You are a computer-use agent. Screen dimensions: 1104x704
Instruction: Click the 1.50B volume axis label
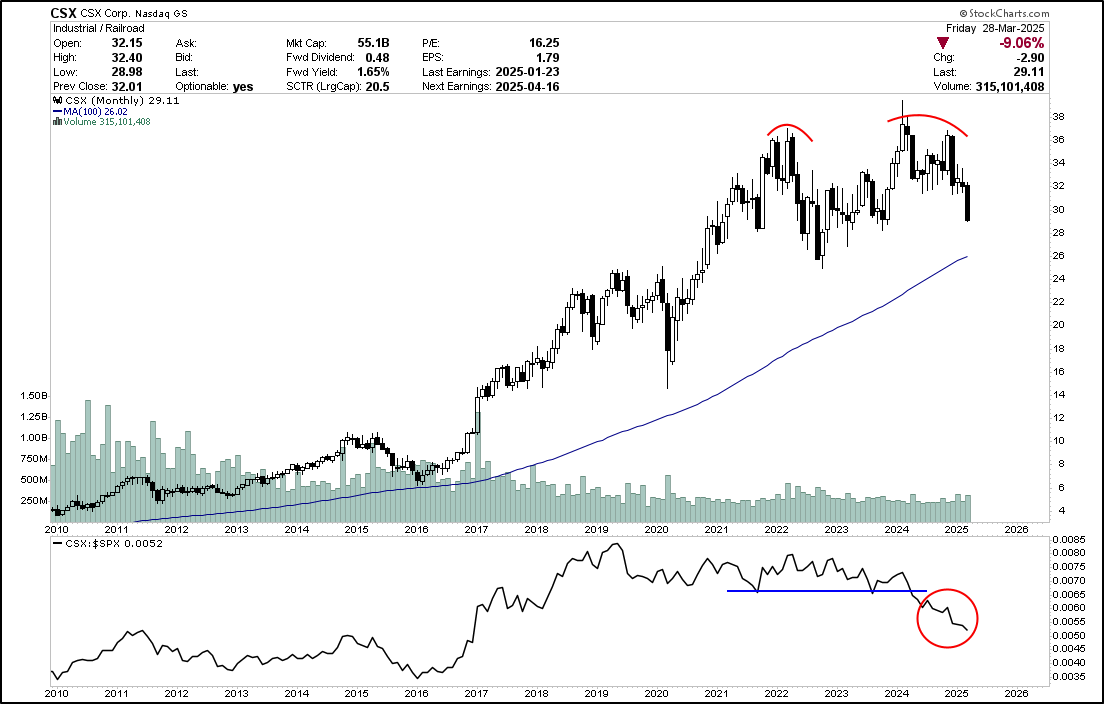[34, 396]
